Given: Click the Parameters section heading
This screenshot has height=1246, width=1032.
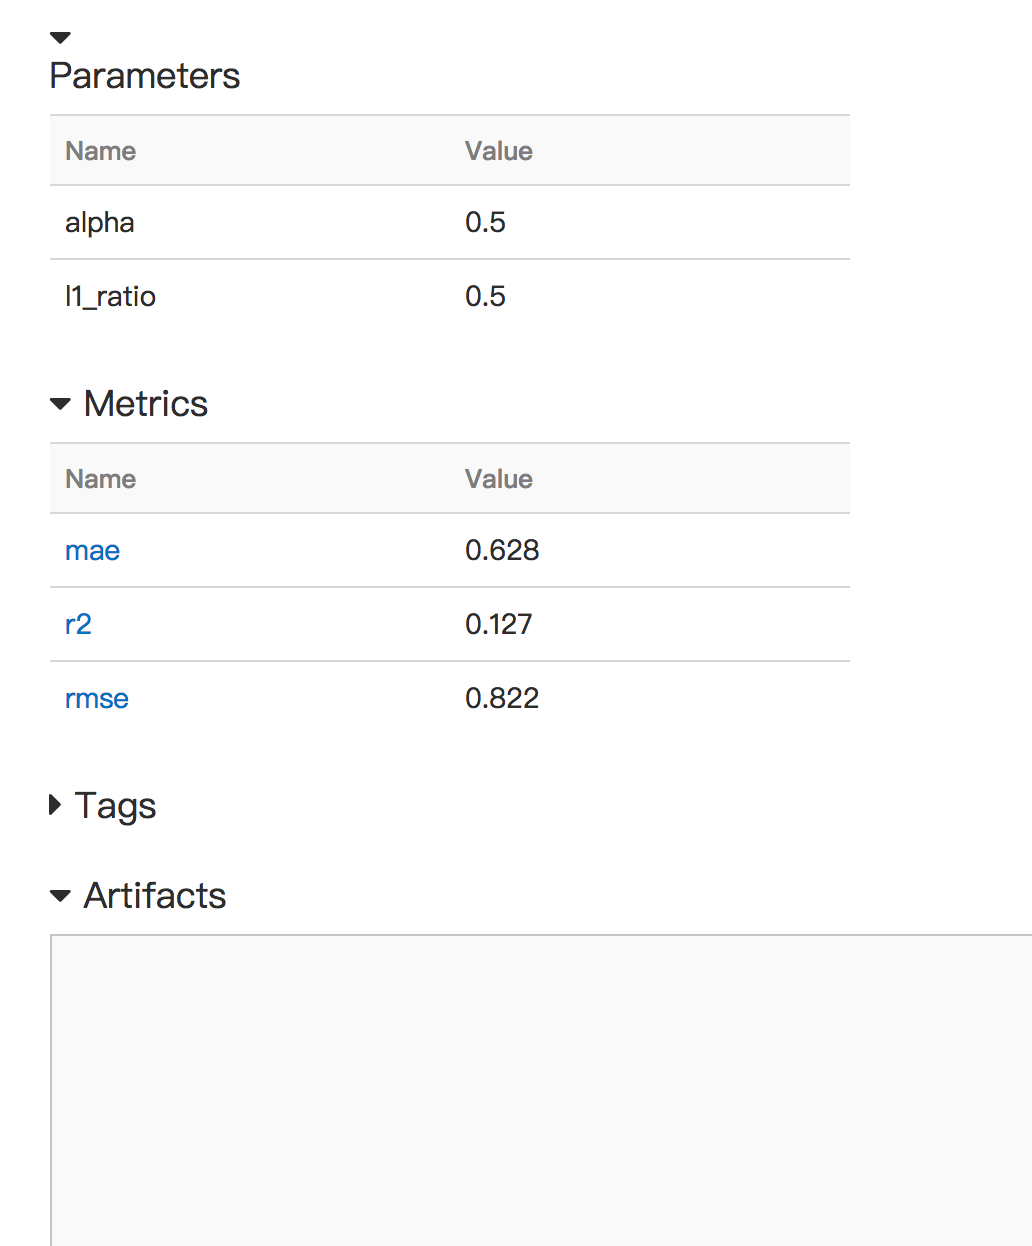Looking at the screenshot, I should click(144, 75).
